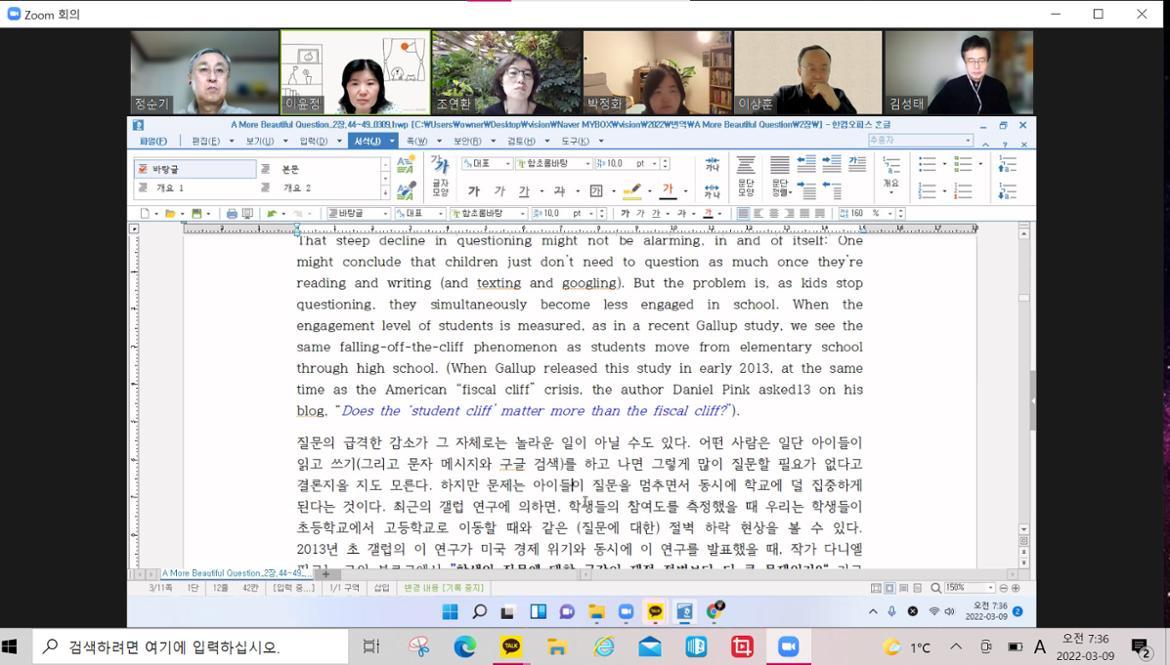This screenshot has width=1170, height=665.
Task: Click the Microsoft Edge taskbar icon
Action: coord(464,647)
